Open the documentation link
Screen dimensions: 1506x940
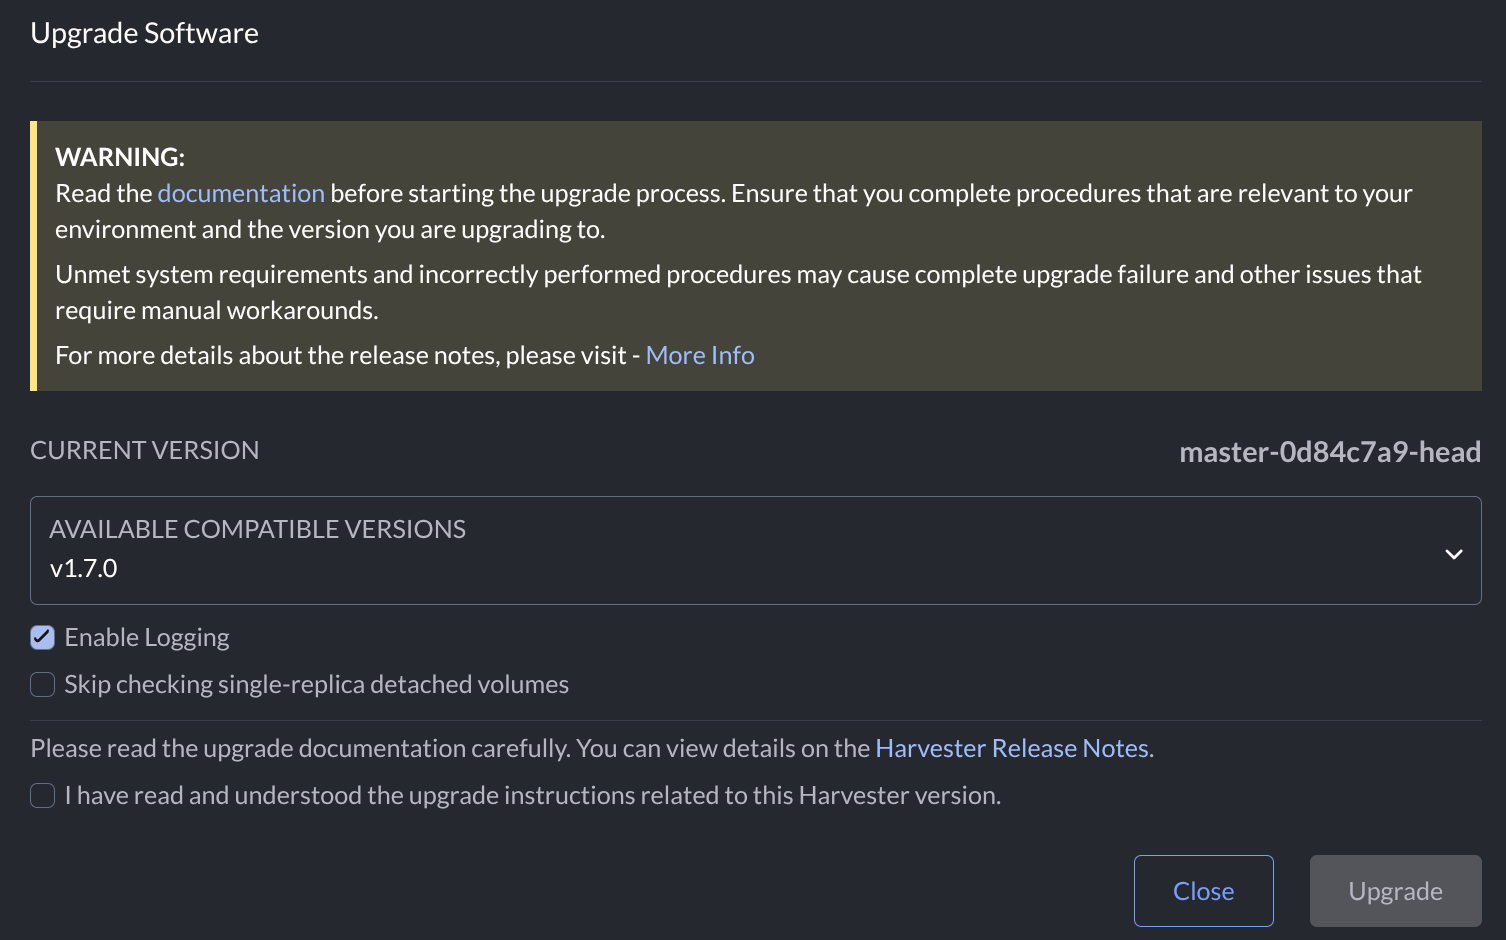[x=240, y=193]
